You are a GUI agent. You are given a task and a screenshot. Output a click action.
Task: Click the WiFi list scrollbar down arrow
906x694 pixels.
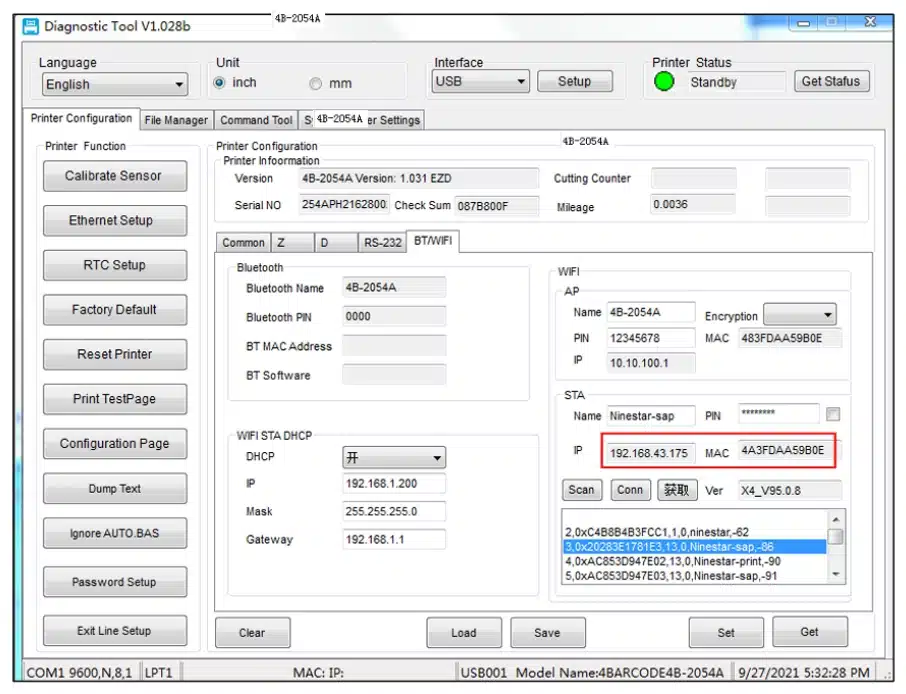coord(836,574)
